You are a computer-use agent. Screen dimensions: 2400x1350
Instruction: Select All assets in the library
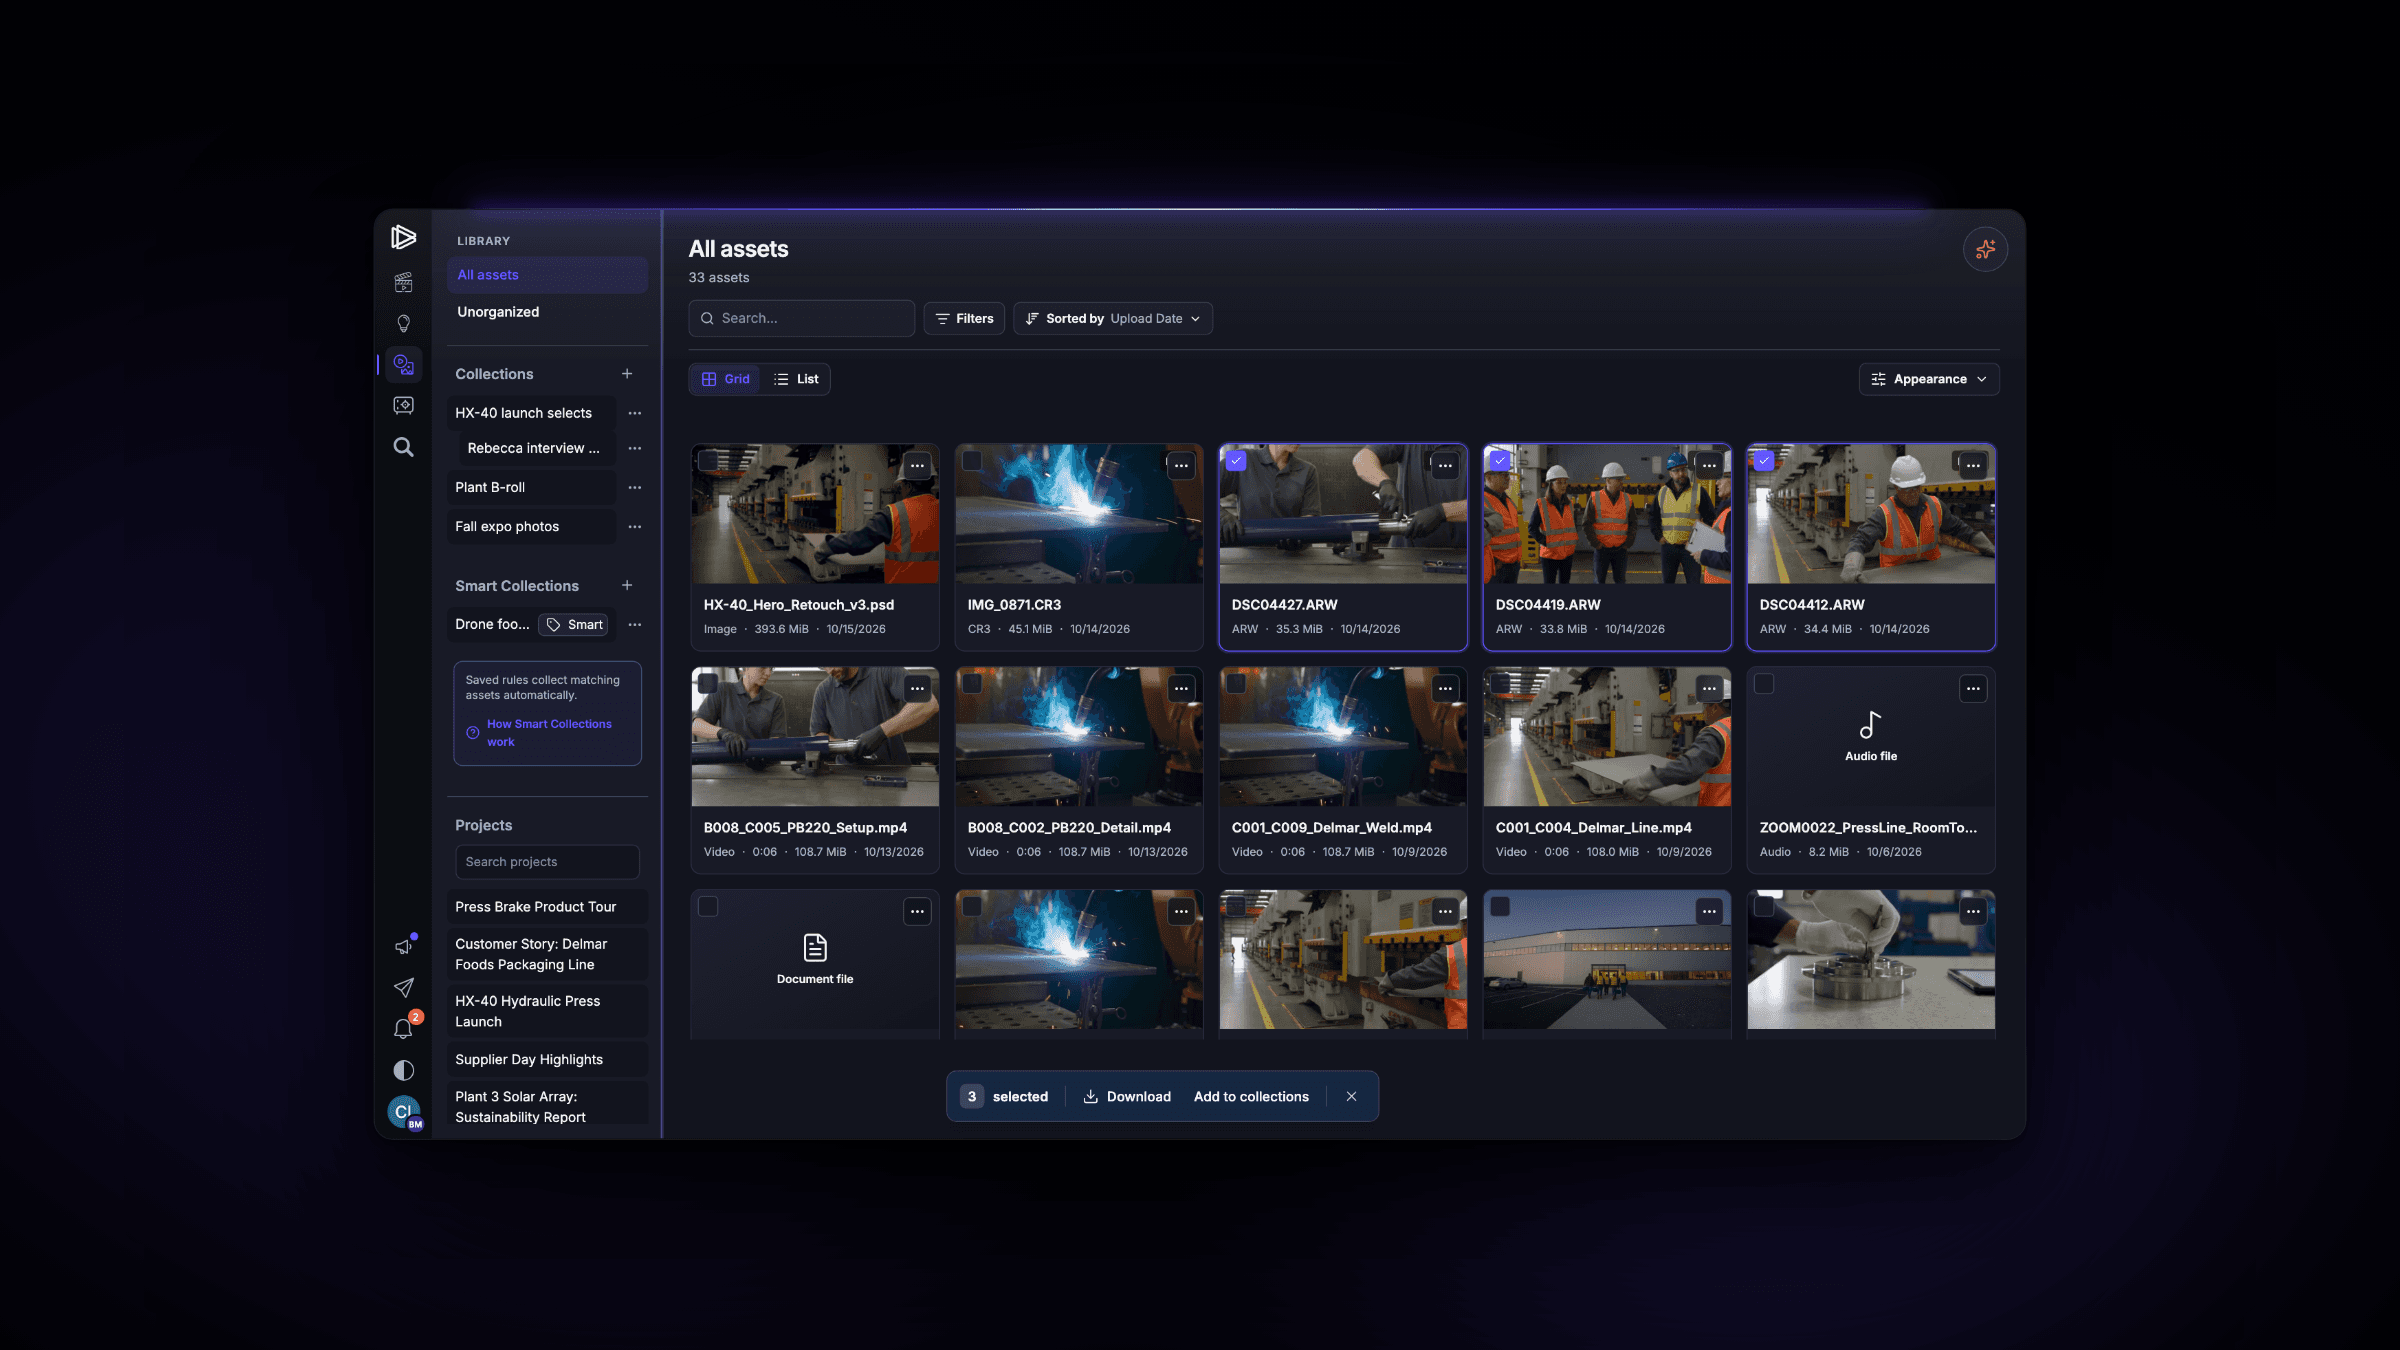547,275
